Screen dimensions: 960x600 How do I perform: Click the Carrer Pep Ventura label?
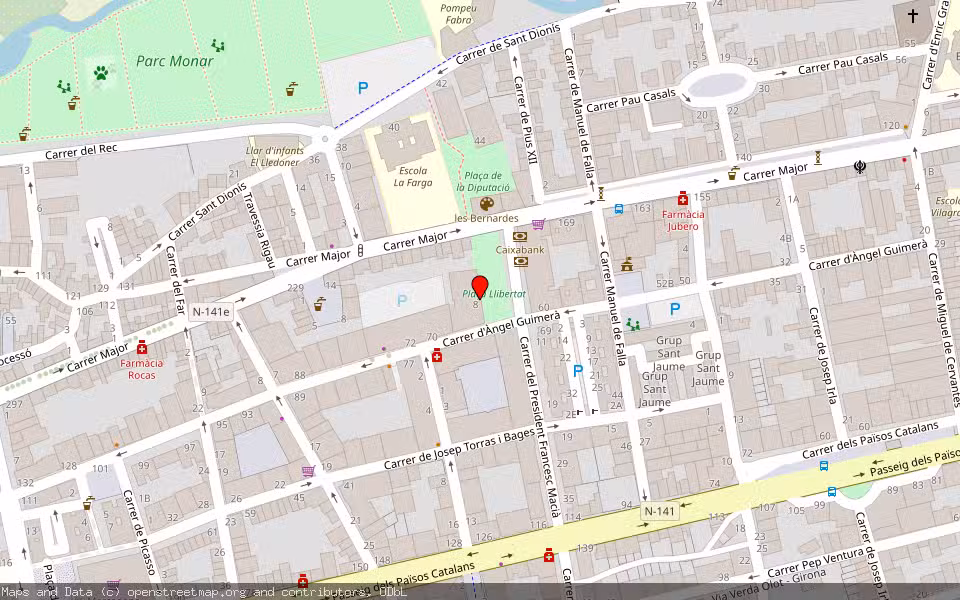coord(816,563)
